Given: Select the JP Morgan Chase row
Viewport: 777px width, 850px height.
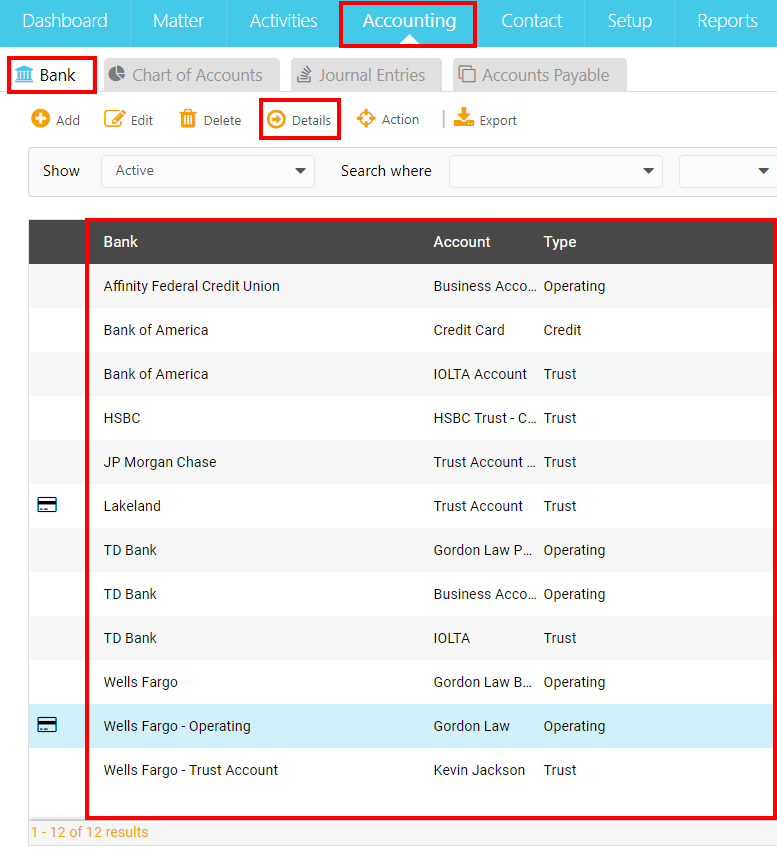Looking at the screenshot, I should 401,462.
